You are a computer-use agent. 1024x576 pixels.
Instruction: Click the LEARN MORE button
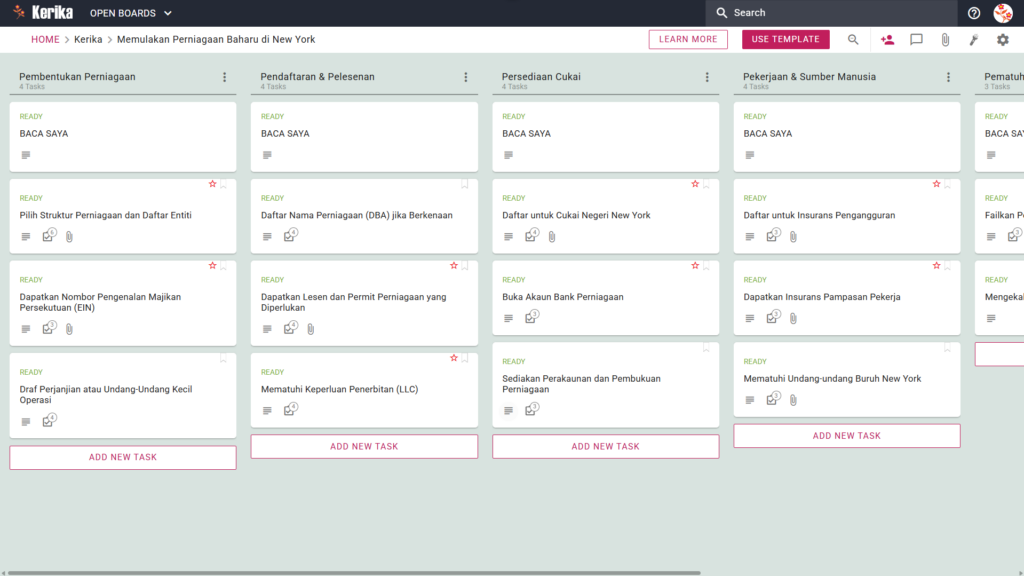(x=688, y=39)
